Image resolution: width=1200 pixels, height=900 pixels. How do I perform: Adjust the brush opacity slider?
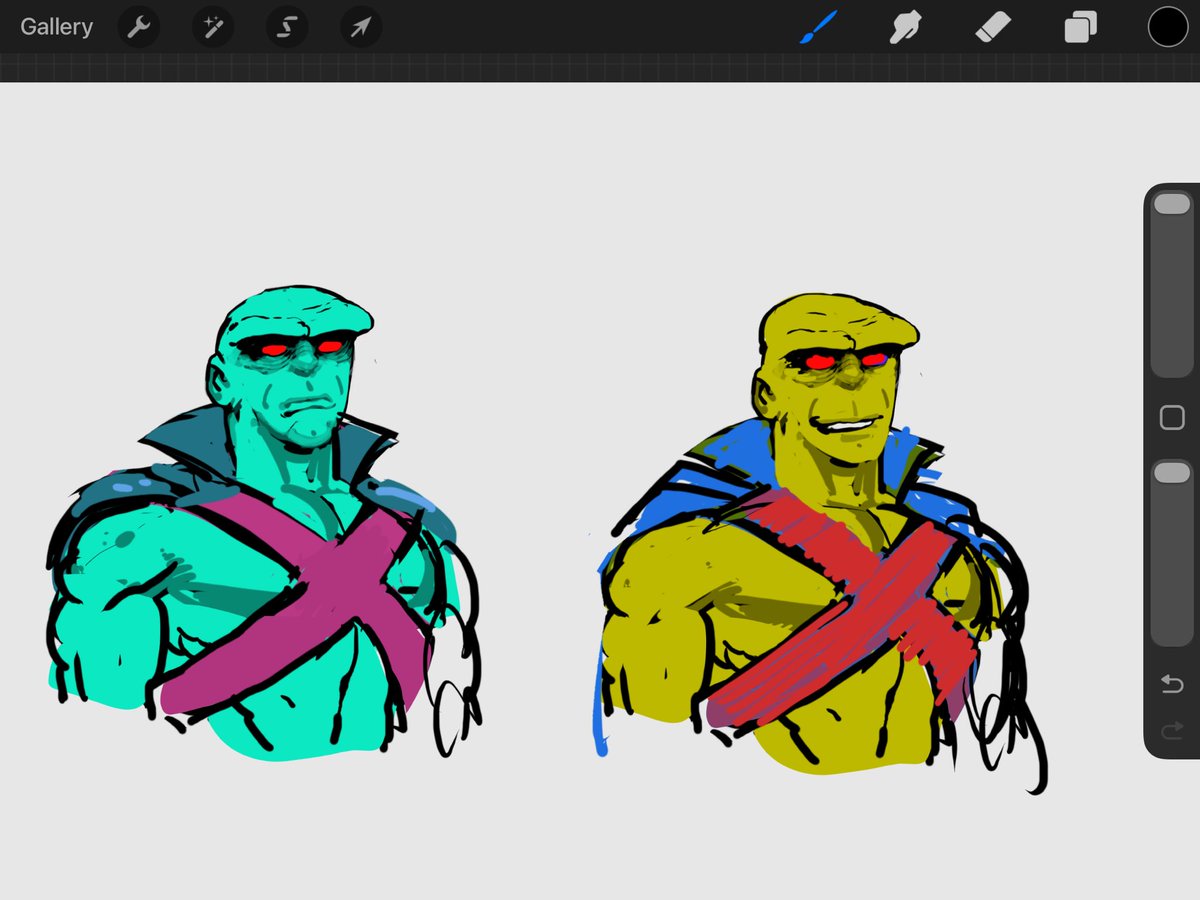point(1172,552)
